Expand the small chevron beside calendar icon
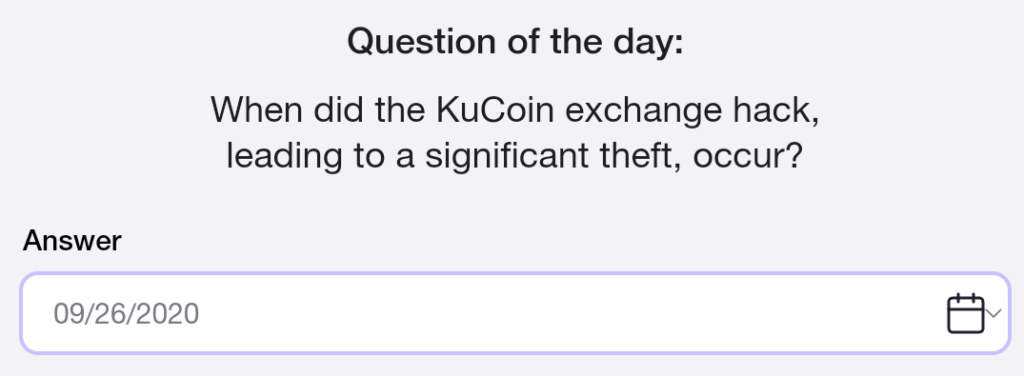The image size is (1024, 376). (994, 314)
